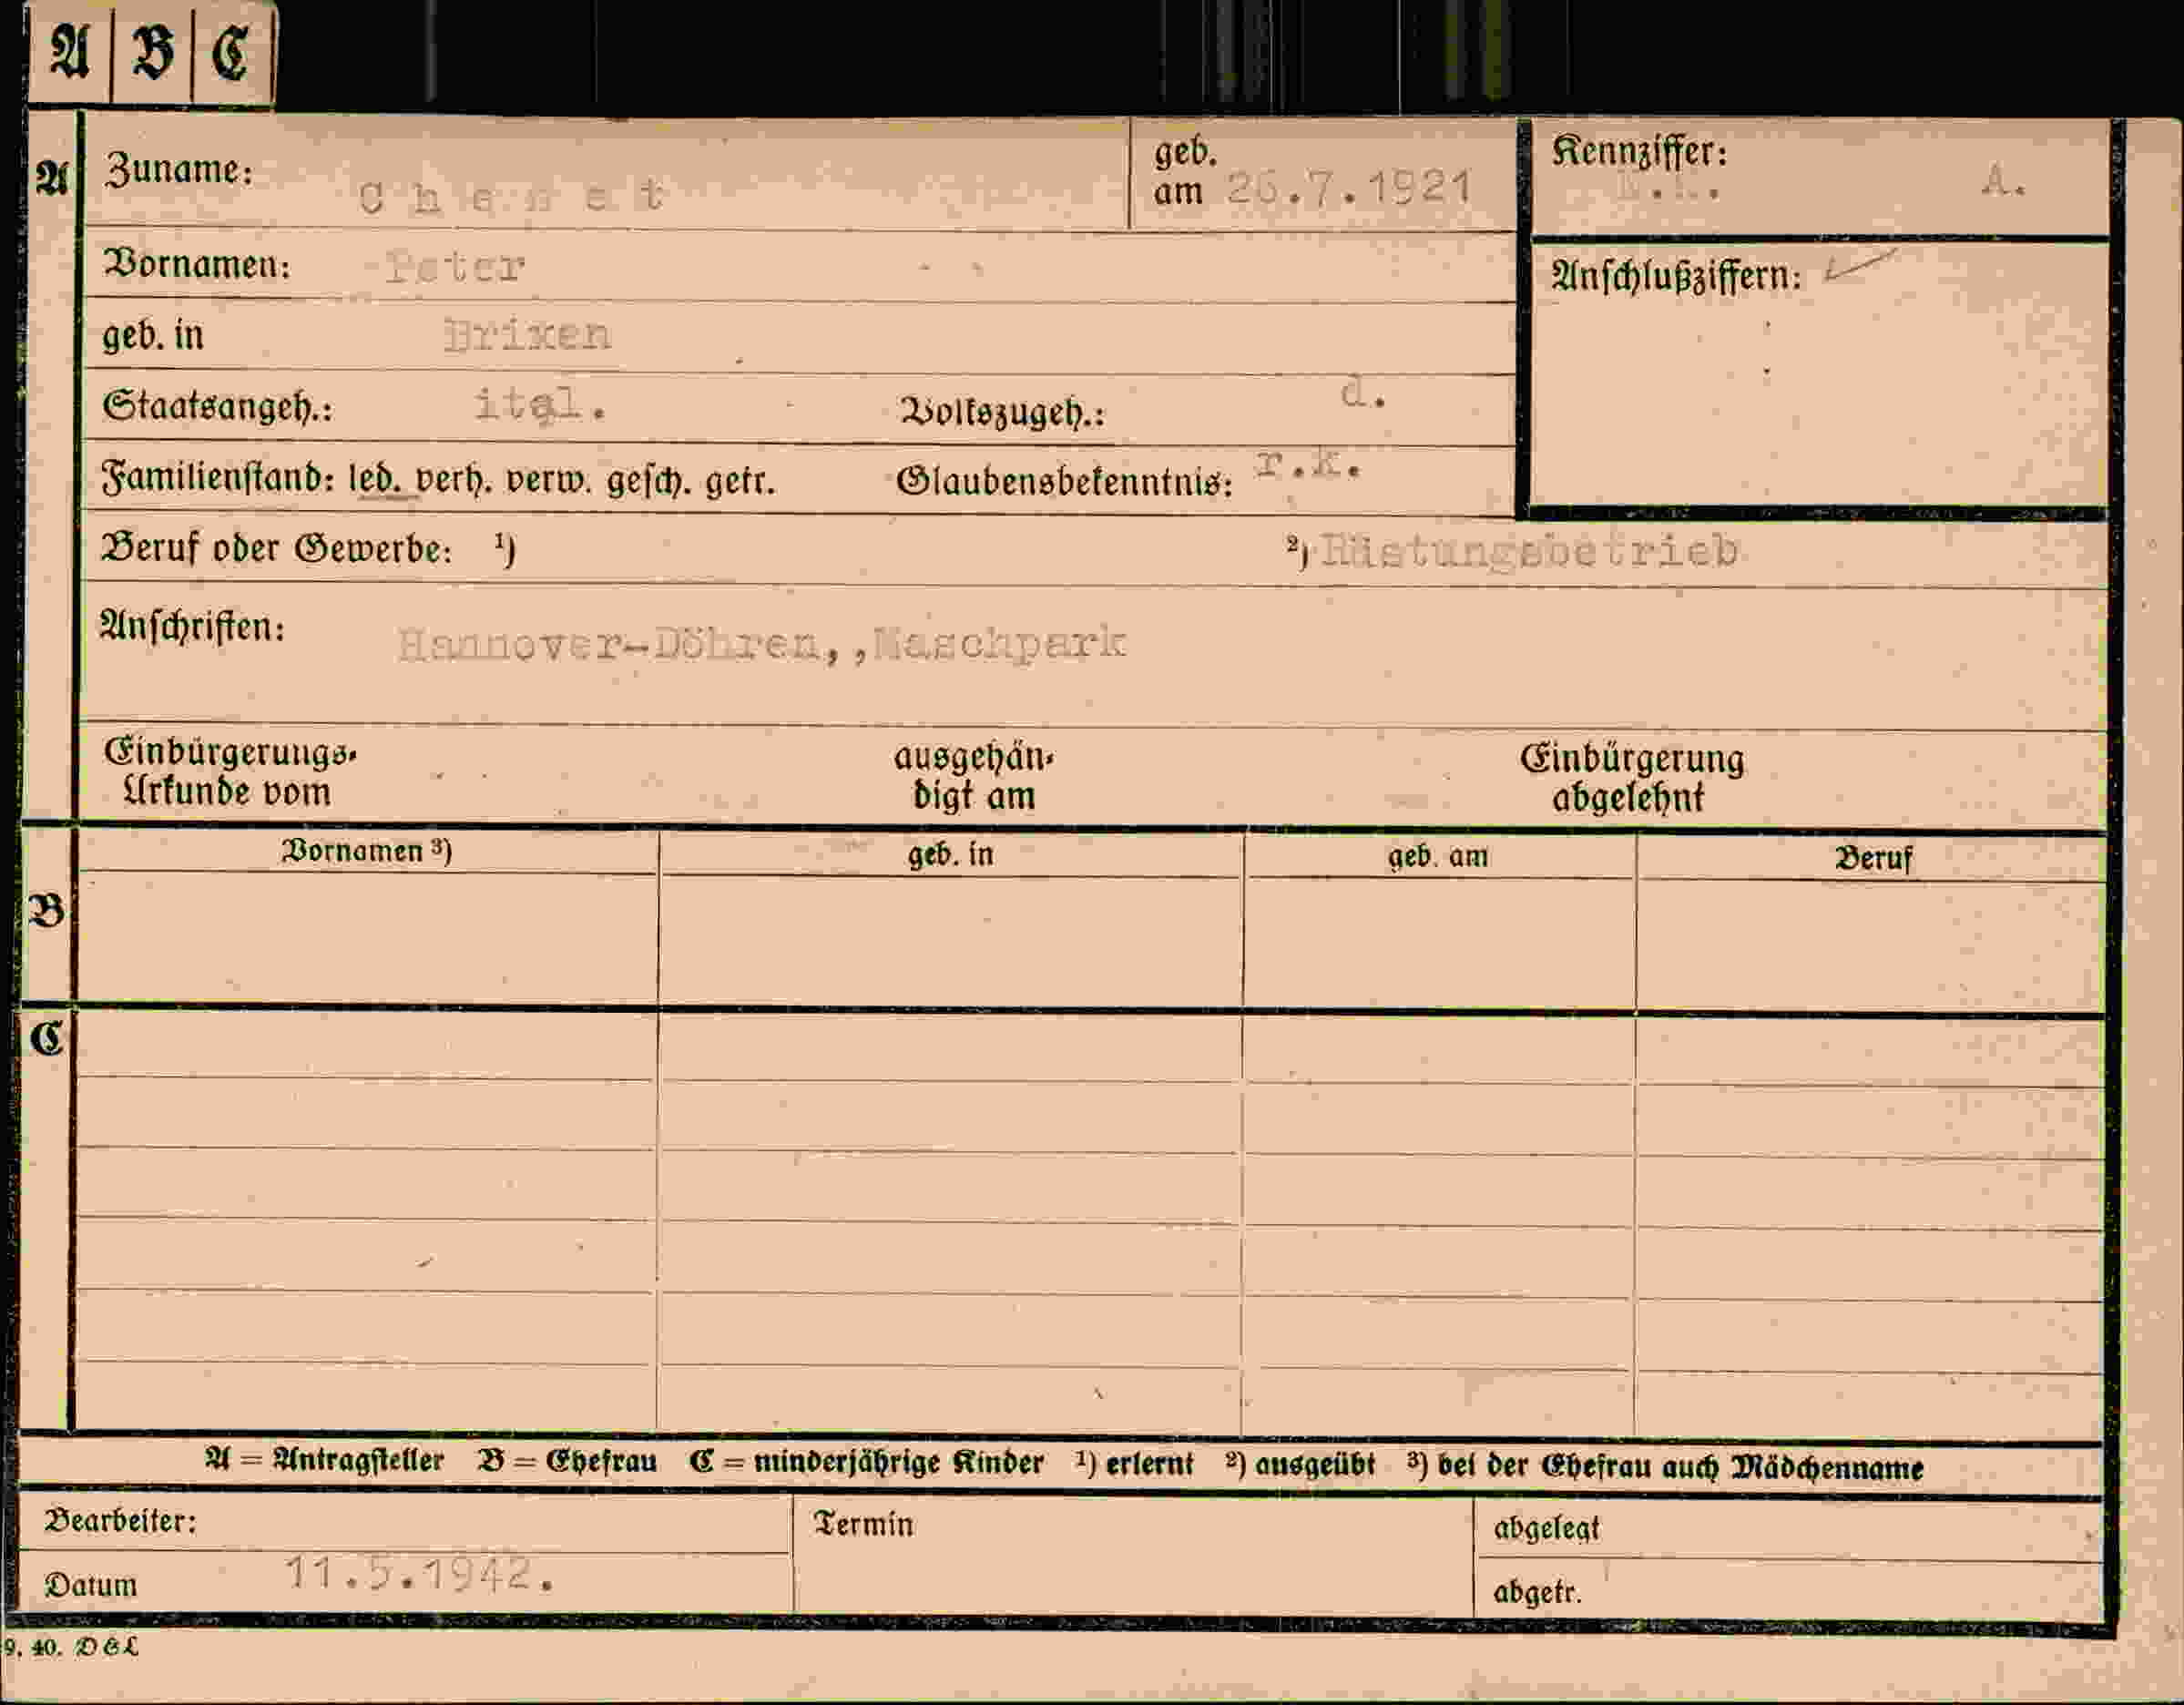This screenshot has width=2184, height=1705.
Task: Select the typed religion "r.k."
Action: pos(1307,463)
